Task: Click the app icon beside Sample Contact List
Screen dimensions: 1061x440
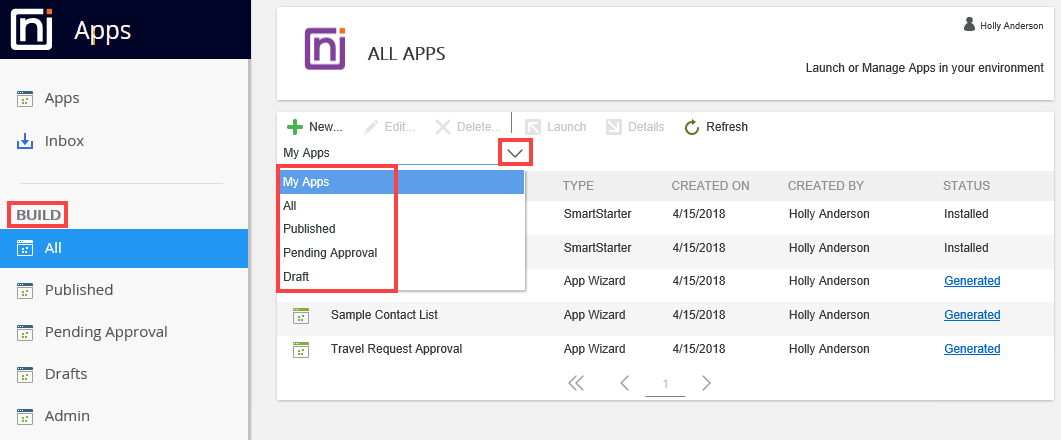Action: point(299,316)
